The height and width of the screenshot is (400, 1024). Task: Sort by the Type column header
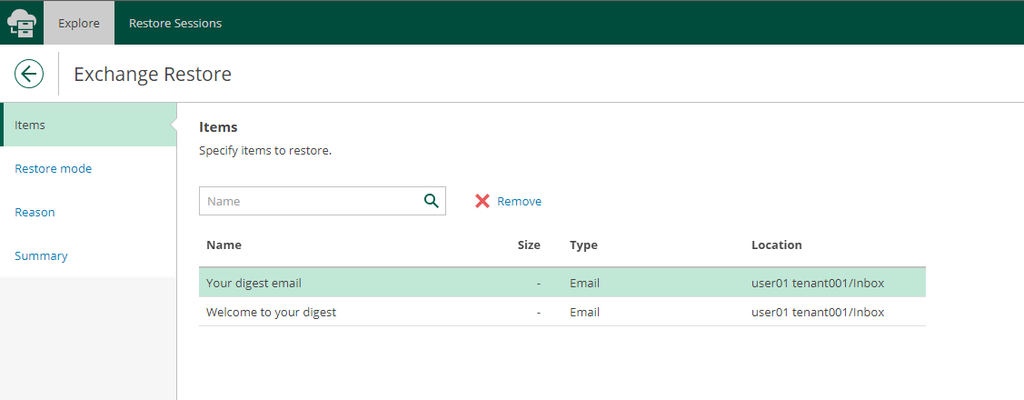point(584,245)
